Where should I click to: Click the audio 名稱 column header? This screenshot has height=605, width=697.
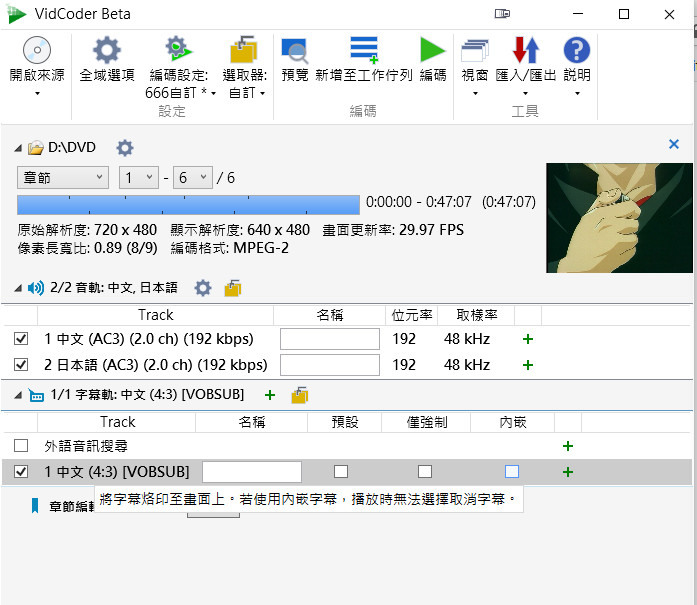pos(329,315)
